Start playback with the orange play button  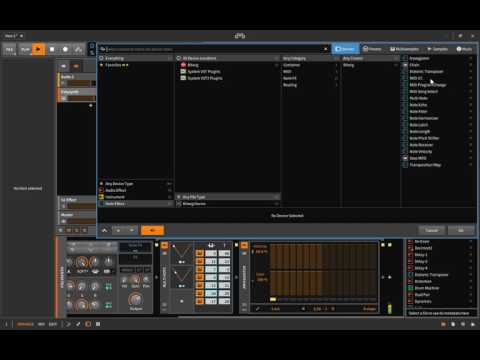tap(38, 49)
